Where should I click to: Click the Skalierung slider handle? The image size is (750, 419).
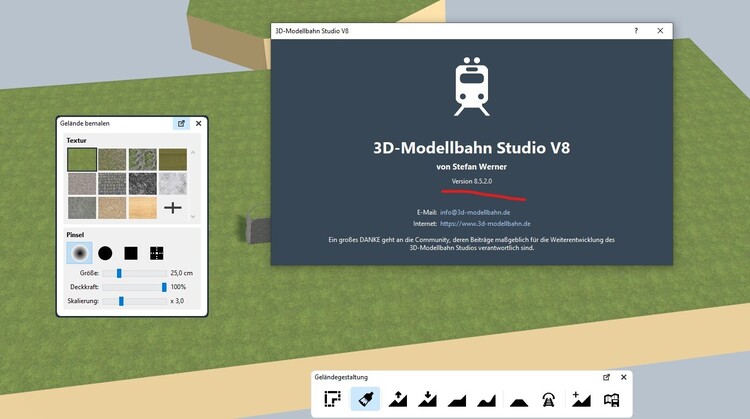pyautogui.click(x=121, y=301)
